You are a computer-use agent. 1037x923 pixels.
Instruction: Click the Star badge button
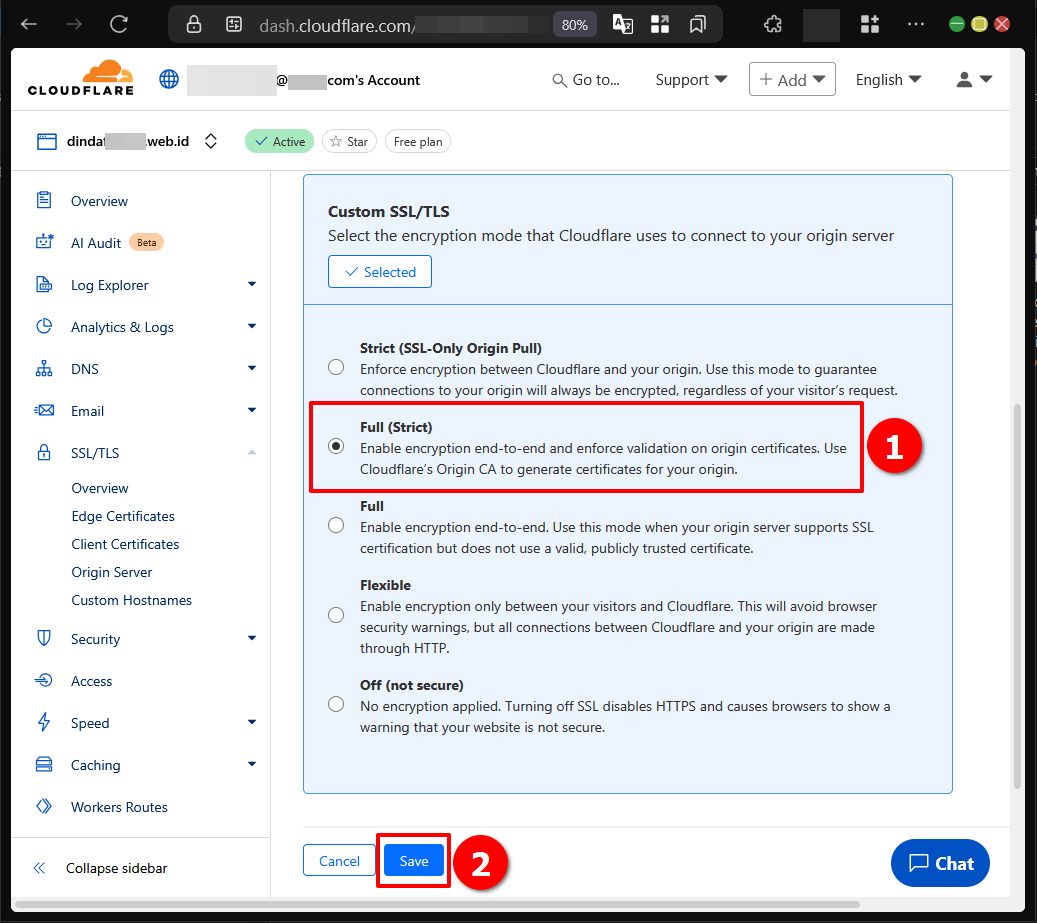tap(349, 141)
